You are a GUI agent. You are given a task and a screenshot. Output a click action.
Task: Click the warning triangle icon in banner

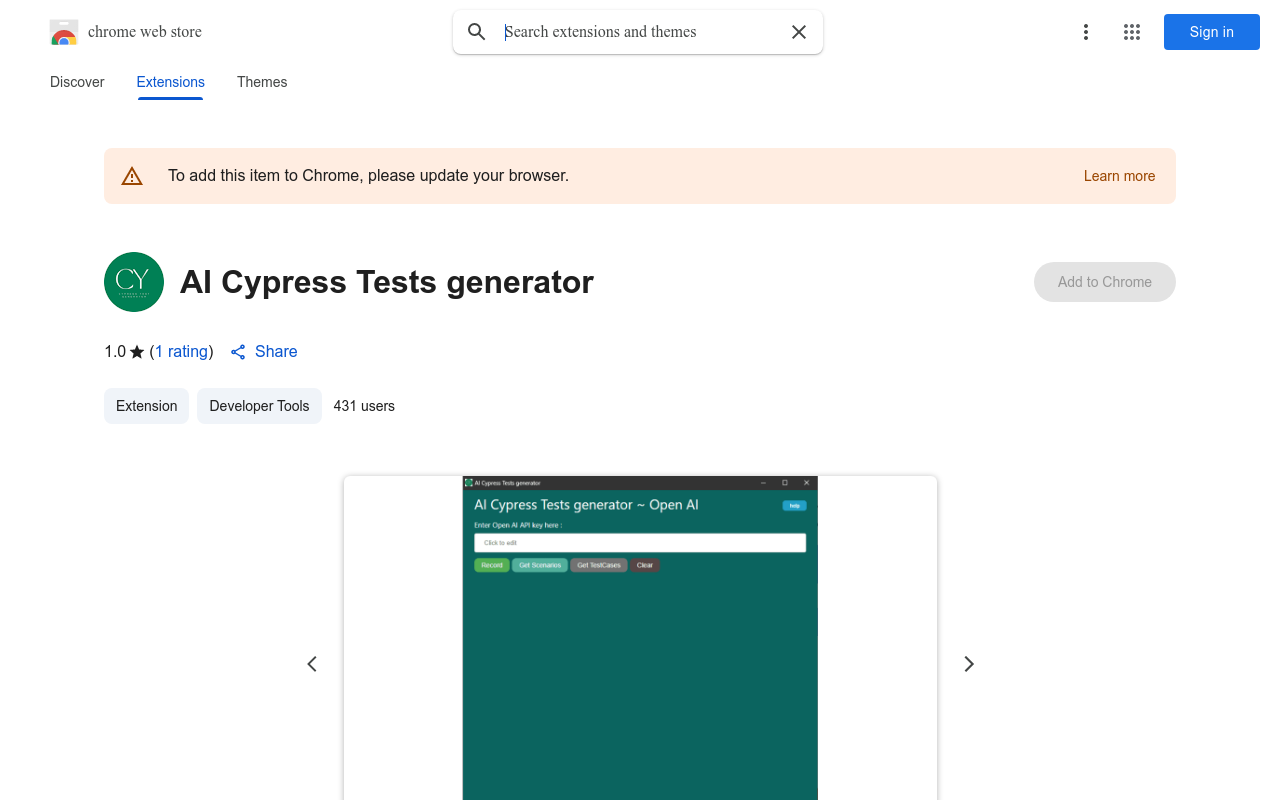132,176
